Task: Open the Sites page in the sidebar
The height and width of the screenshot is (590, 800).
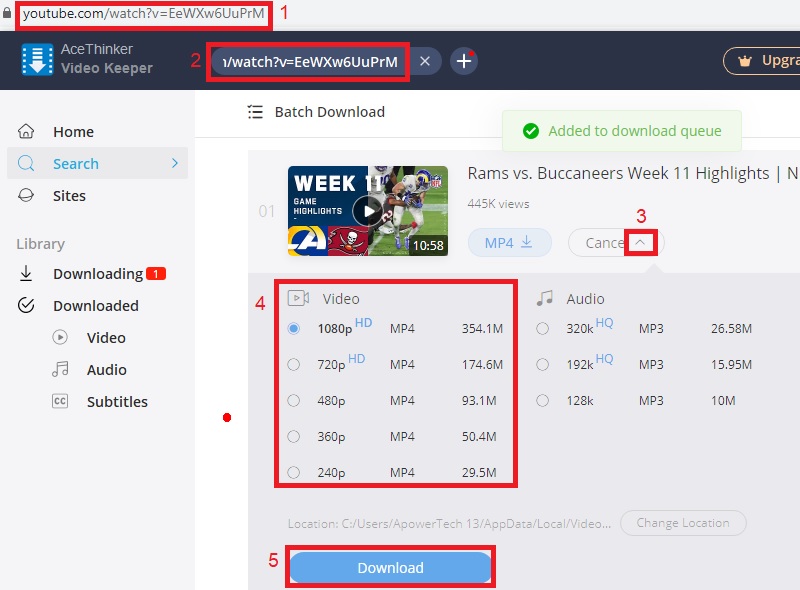Action: point(97,195)
